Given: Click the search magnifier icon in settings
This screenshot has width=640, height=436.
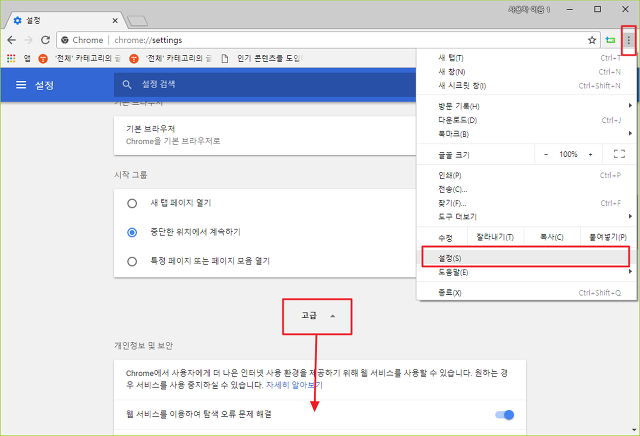Looking at the screenshot, I should [x=127, y=85].
